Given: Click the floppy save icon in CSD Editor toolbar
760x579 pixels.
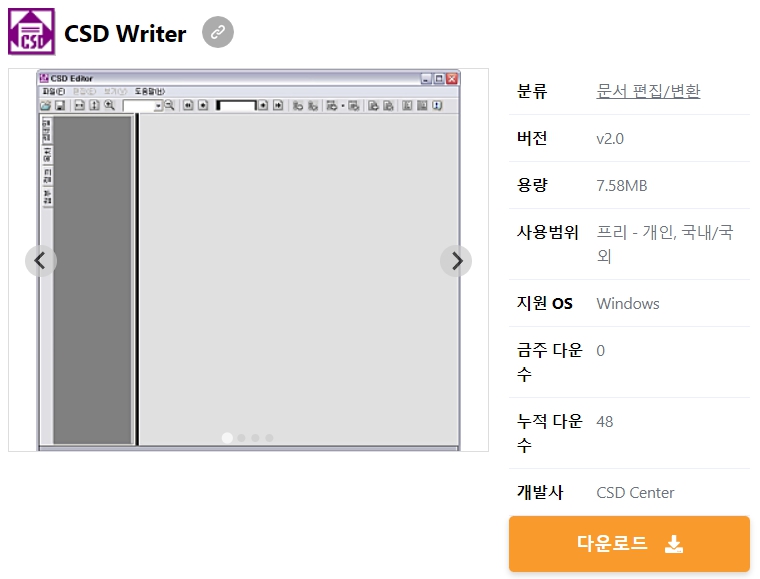Looking at the screenshot, I should [60, 106].
